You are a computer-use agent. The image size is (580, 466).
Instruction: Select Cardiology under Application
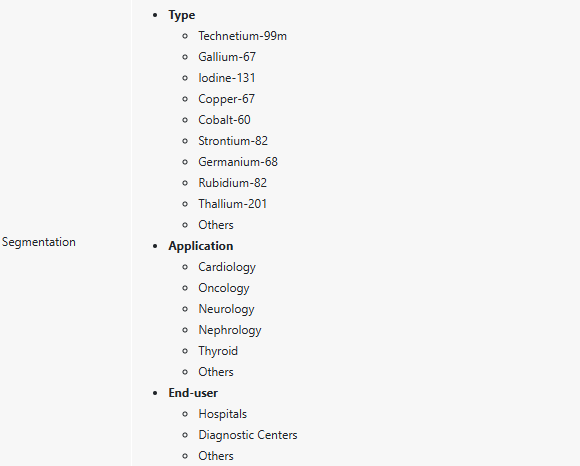pos(227,267)
